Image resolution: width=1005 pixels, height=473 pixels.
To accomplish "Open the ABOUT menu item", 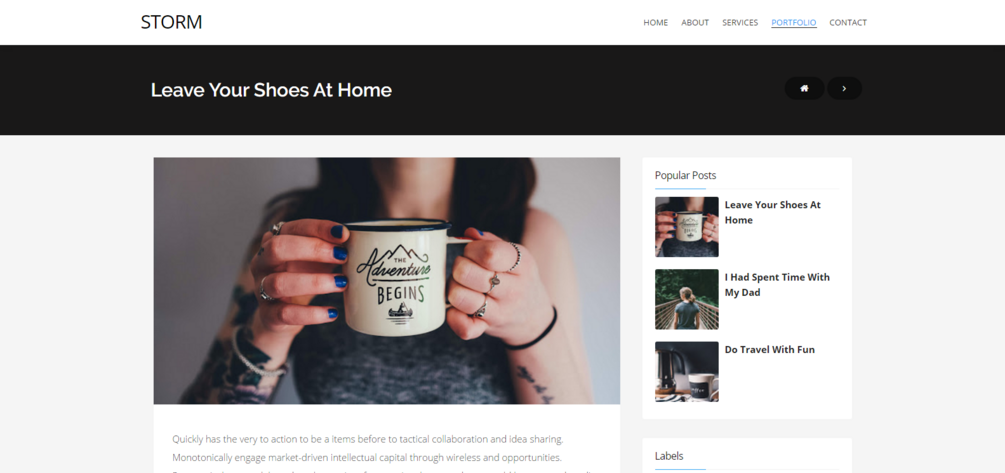I will pyautogui.click(x=695, y=22).
